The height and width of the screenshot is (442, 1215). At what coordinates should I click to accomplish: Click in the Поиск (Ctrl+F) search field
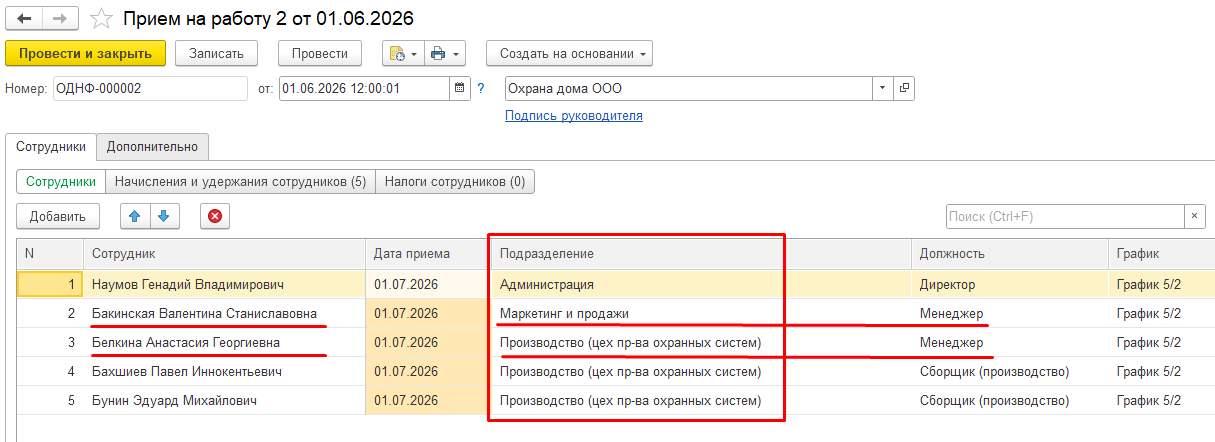click(1065, 216)
